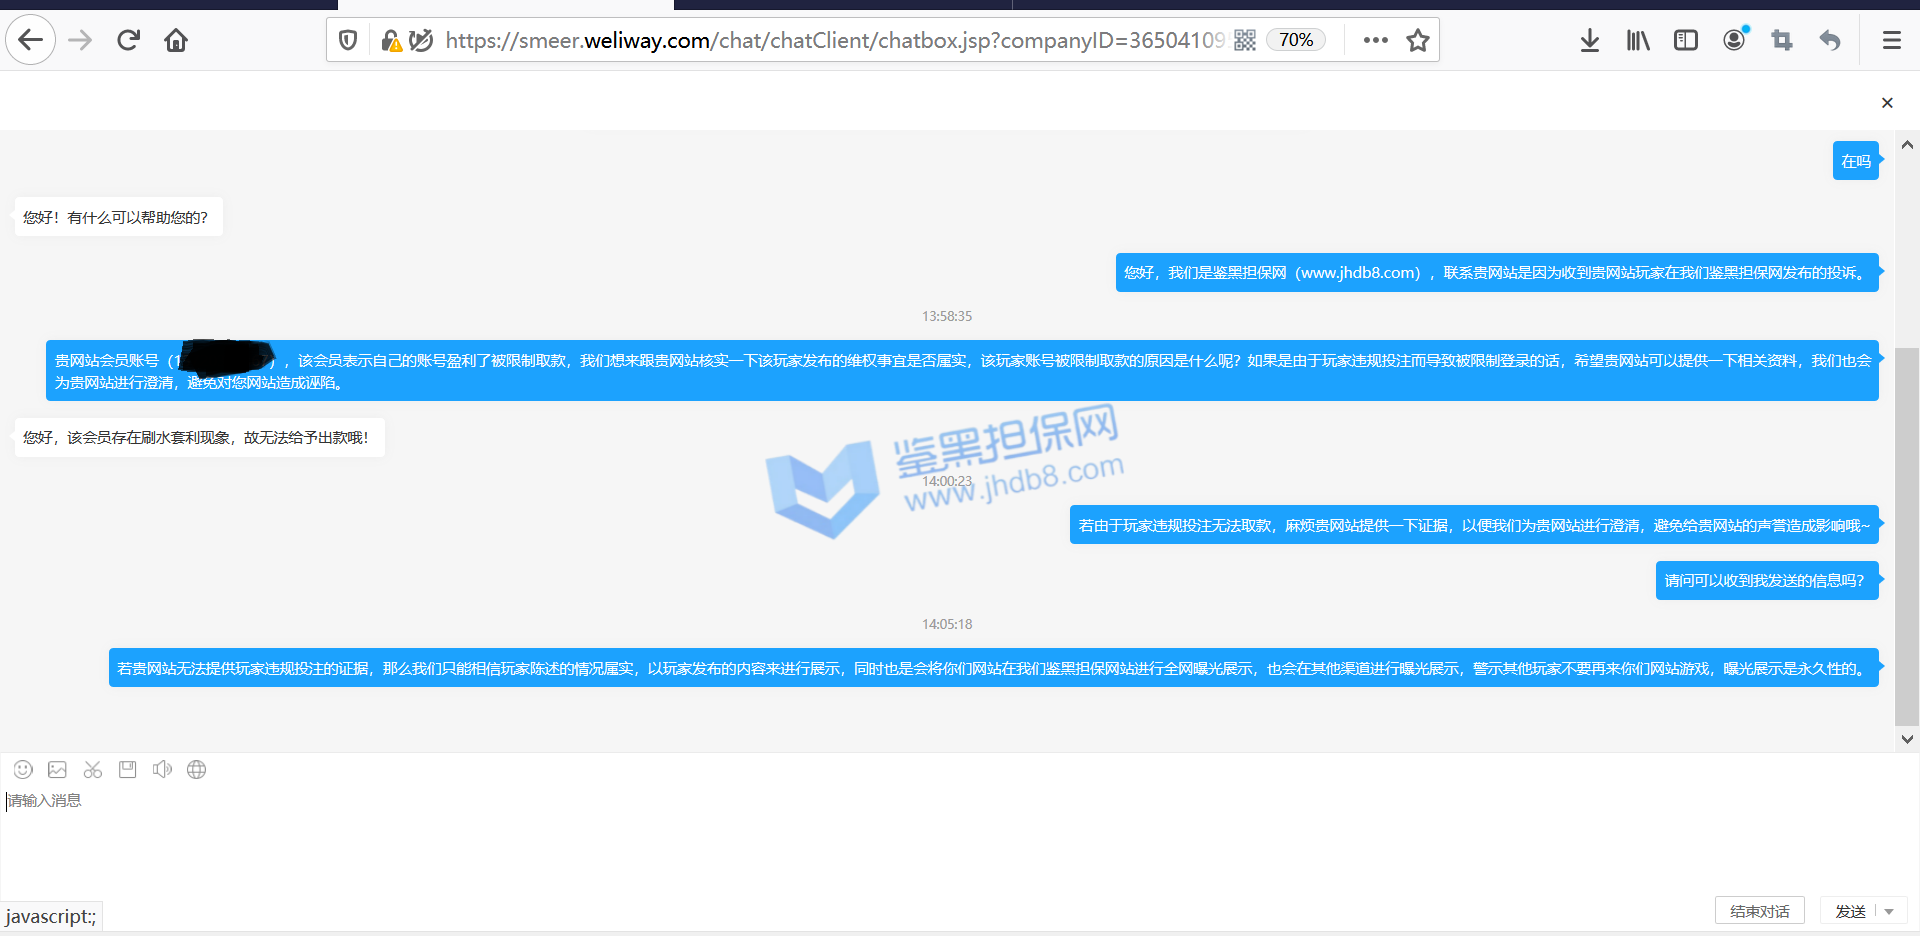The height and width of the screenshot is (936, 1920).
Task: Close the chat window with X
Action: pos(1887,103)
